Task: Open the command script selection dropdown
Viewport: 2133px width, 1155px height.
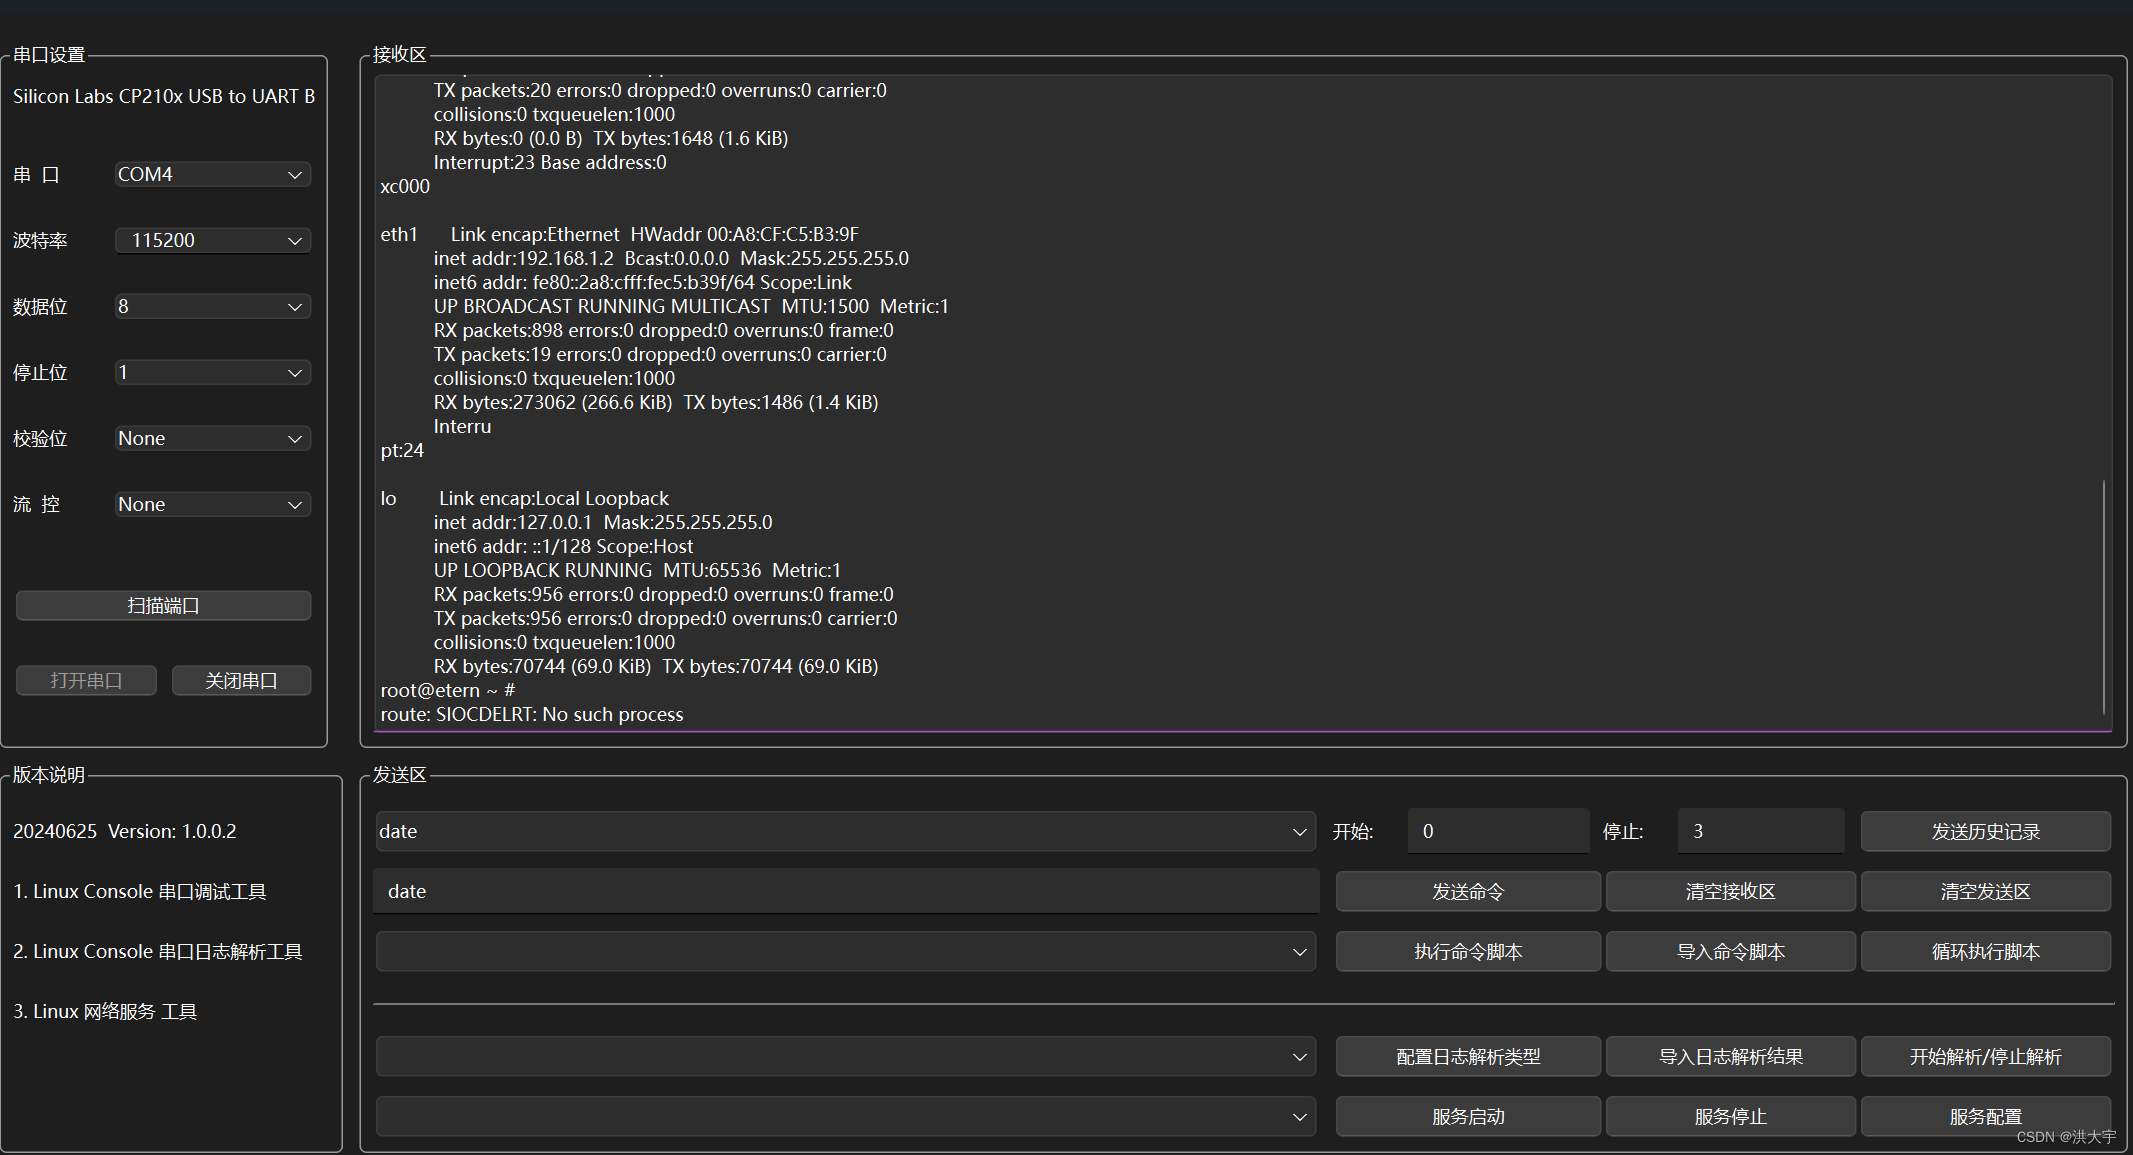Action: [x=845, y=951]
